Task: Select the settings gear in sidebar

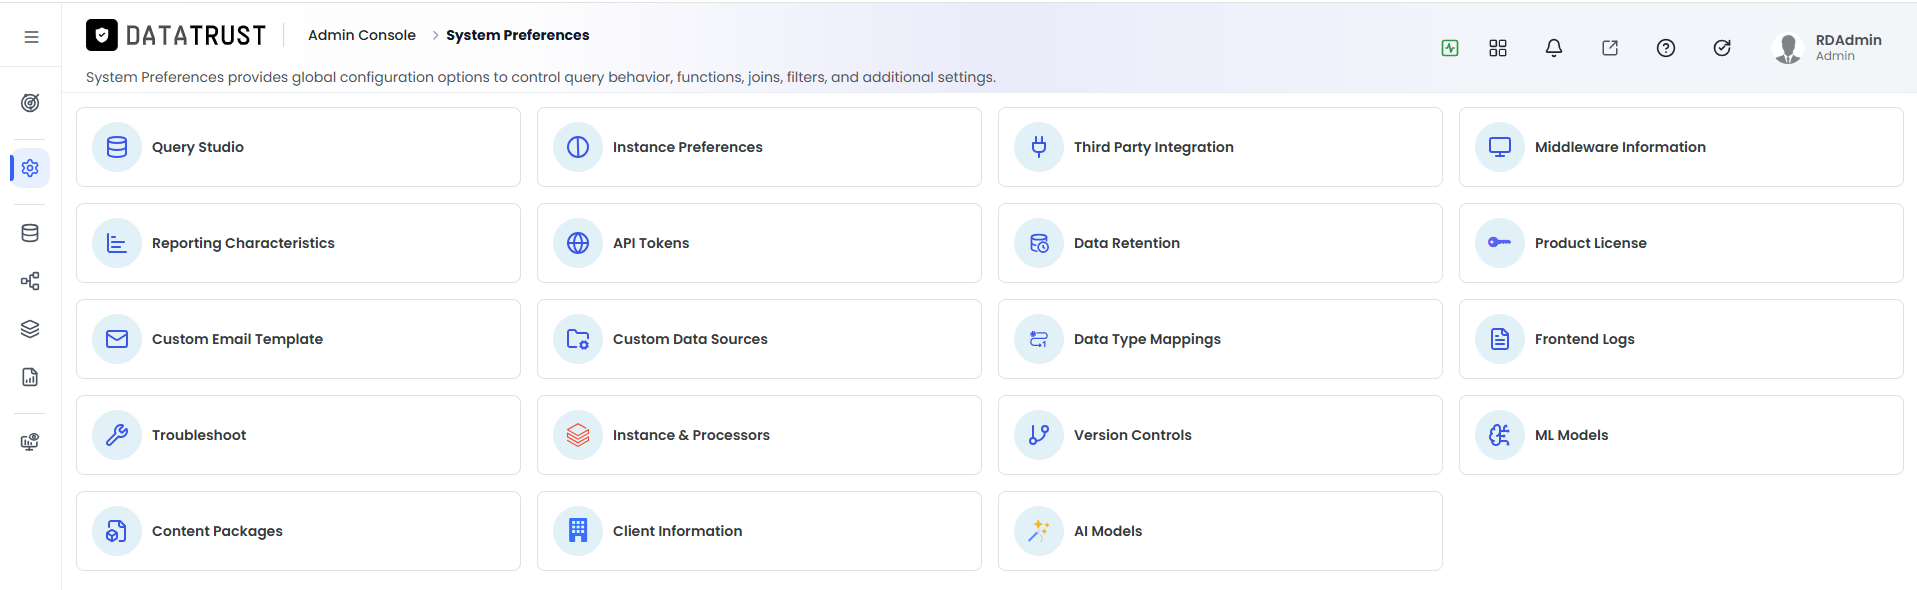Action: [30, 168]
